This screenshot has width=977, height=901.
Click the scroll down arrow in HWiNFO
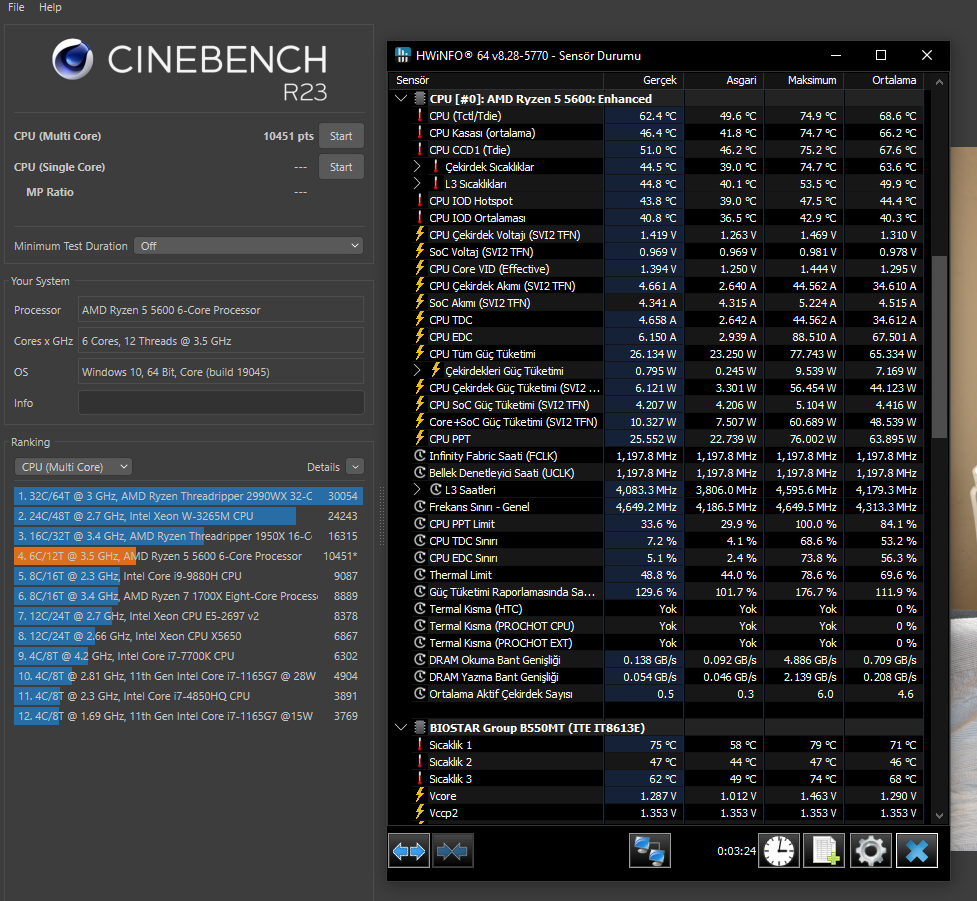pos(939,815)
